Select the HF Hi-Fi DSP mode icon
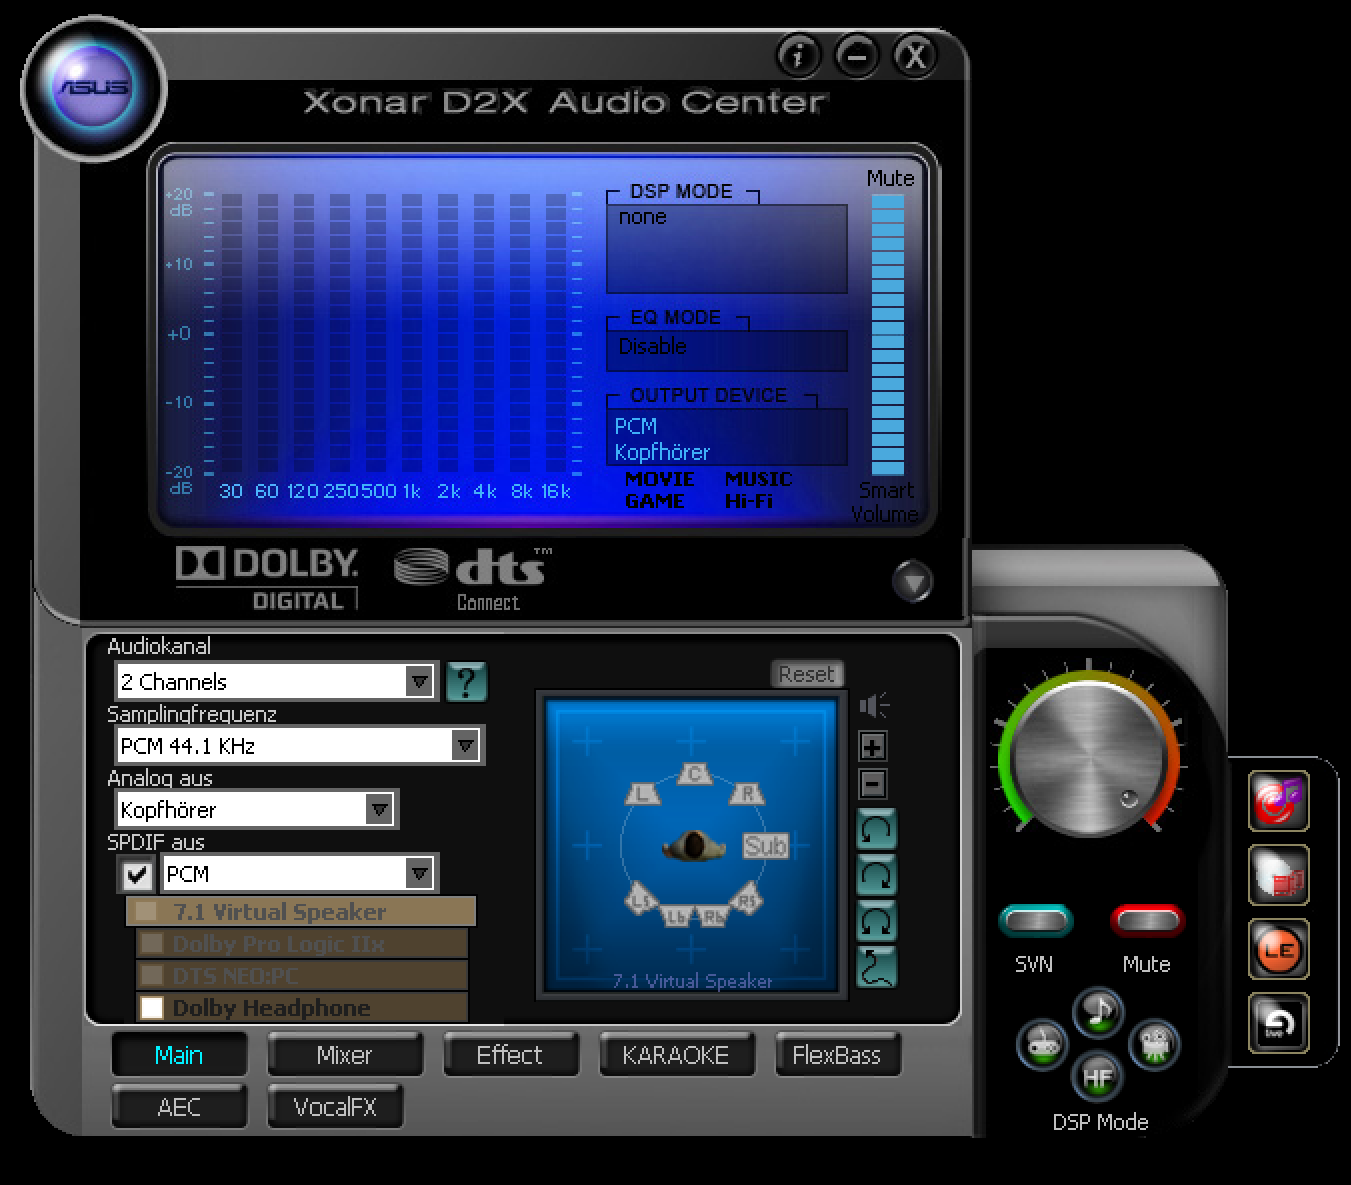This screenshot has height=1185, width=1351. pyautogui.click(x=1099, y=1077)
